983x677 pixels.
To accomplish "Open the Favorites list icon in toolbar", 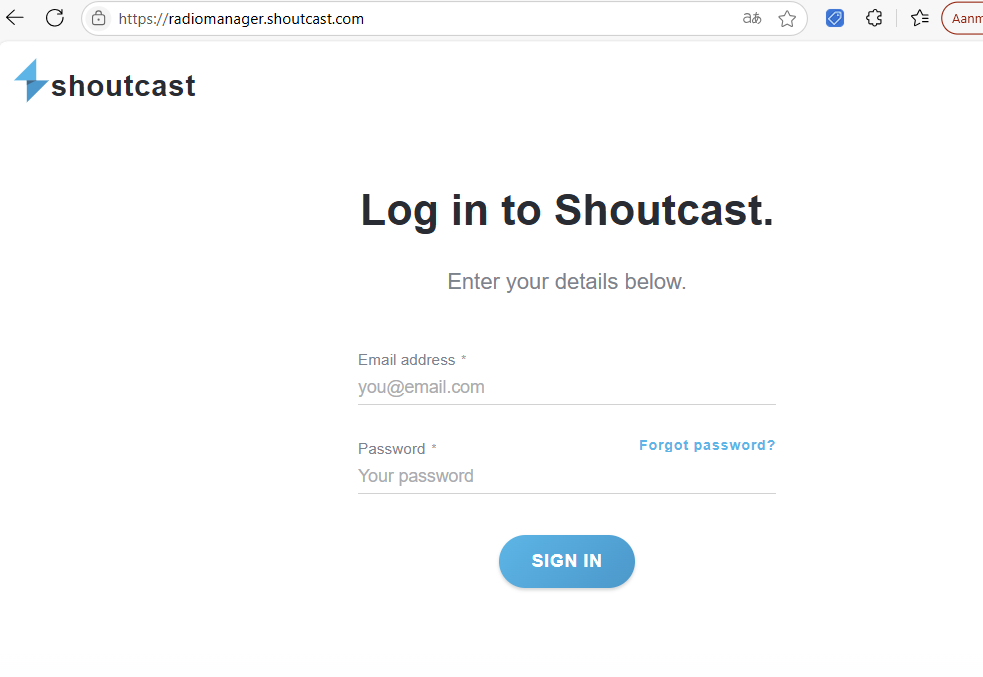I will point(920,18).
